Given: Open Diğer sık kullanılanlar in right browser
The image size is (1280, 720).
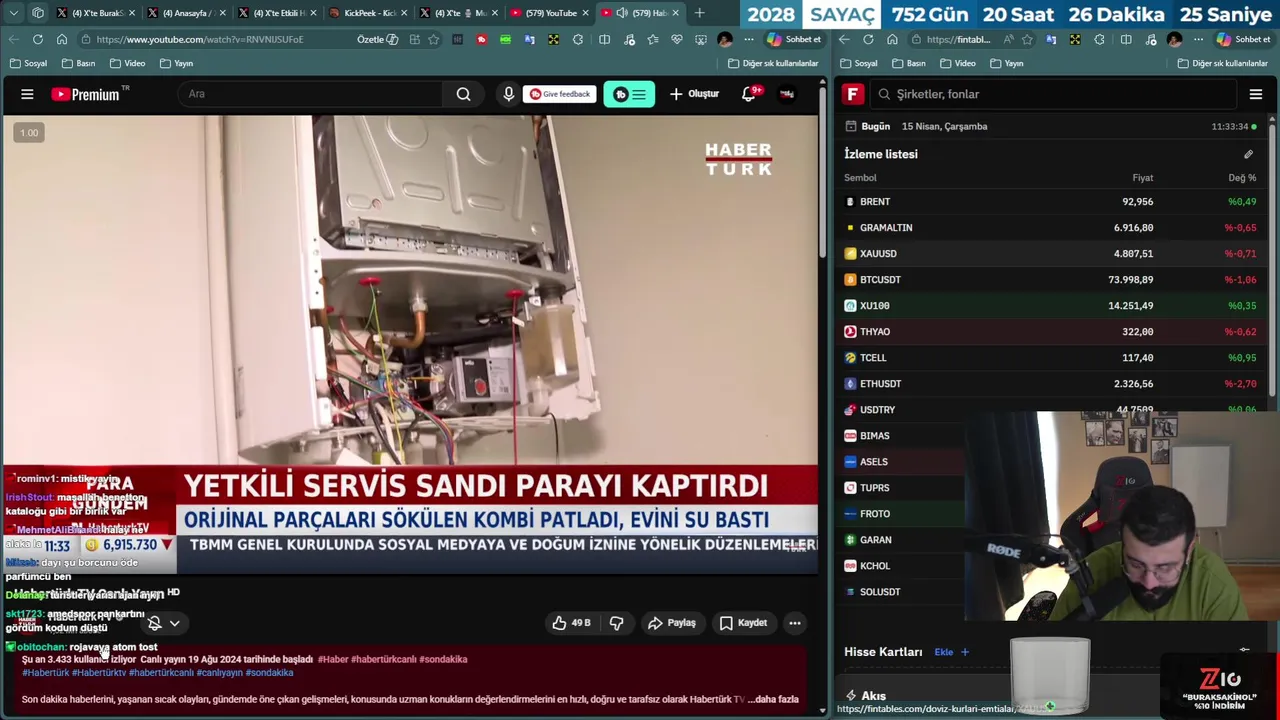Looking at the screenshot, I should coord(1222,63).
